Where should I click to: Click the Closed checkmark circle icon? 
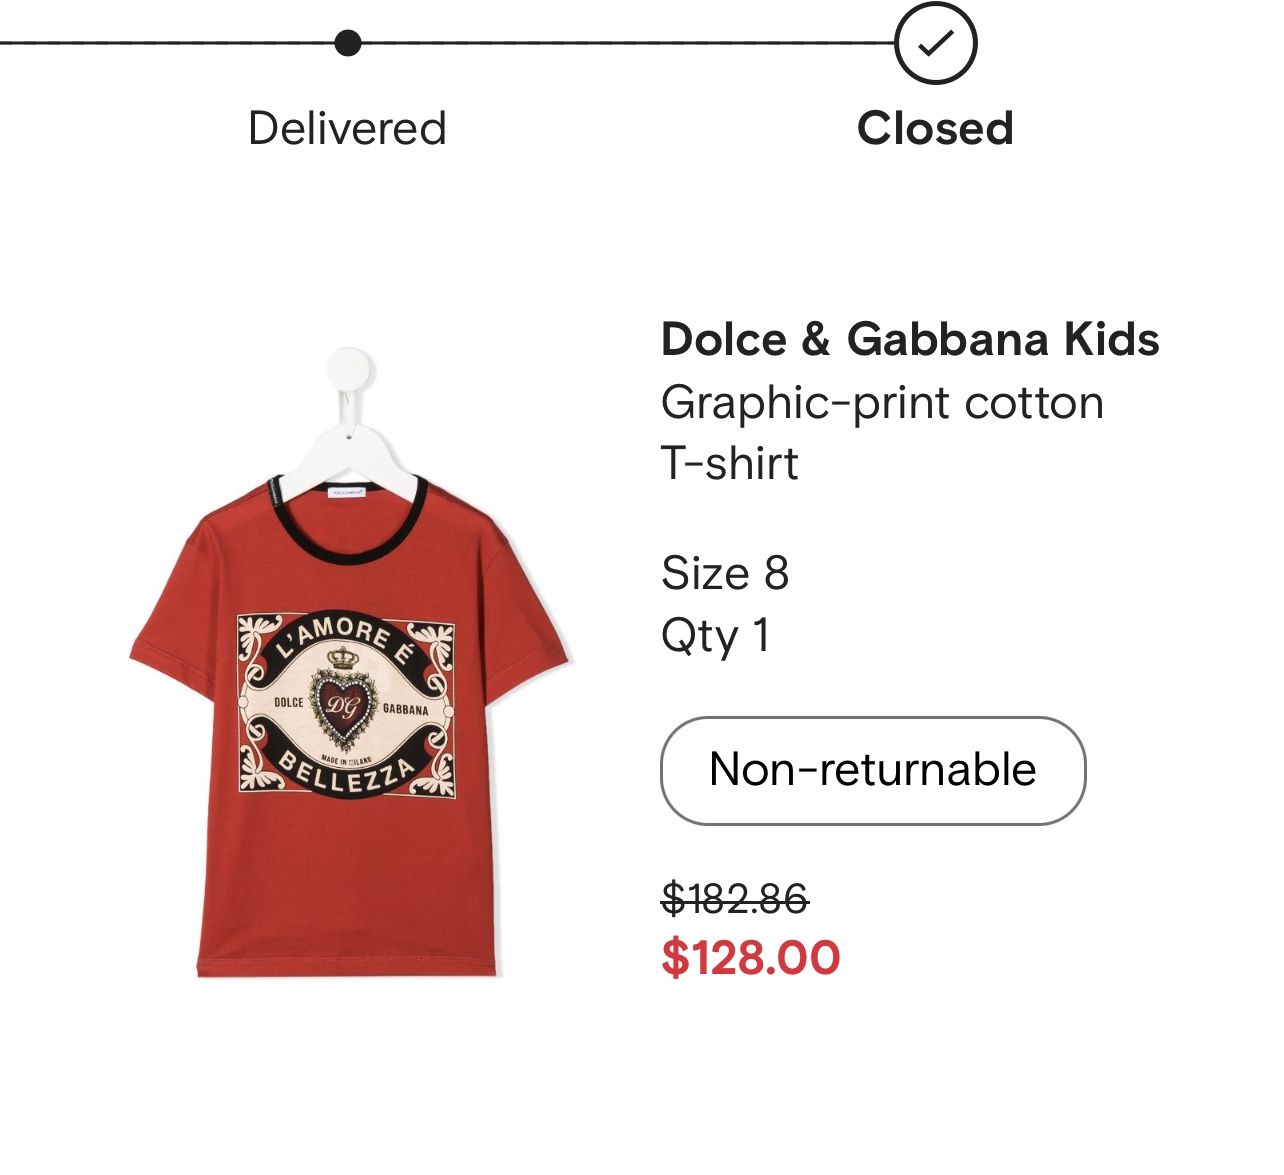[935, 44]
